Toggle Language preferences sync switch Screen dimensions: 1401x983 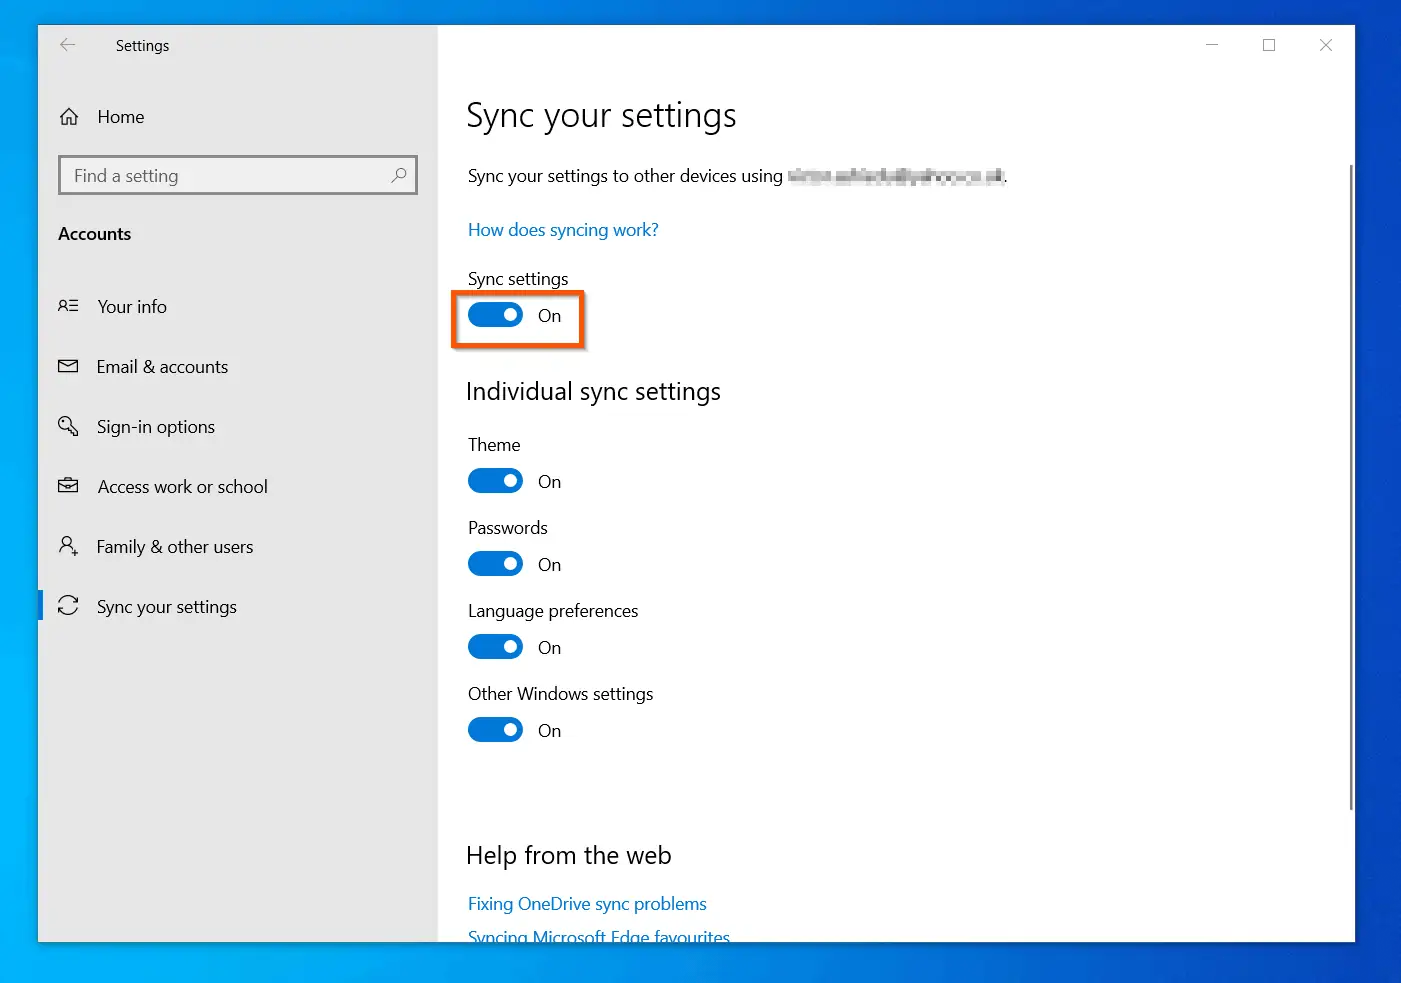point(495,647)
